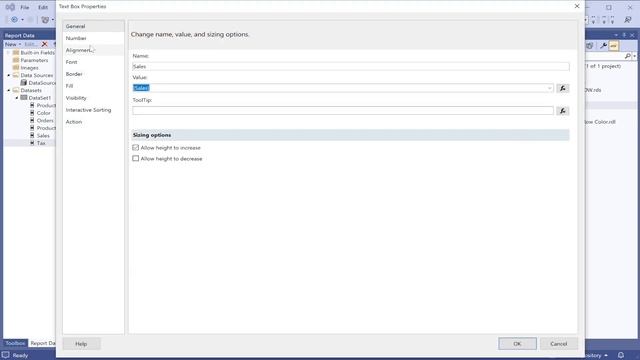Click the Images folder icon
Image resolution: width=640 pixels, height=360 pixels.
(16, 68)
